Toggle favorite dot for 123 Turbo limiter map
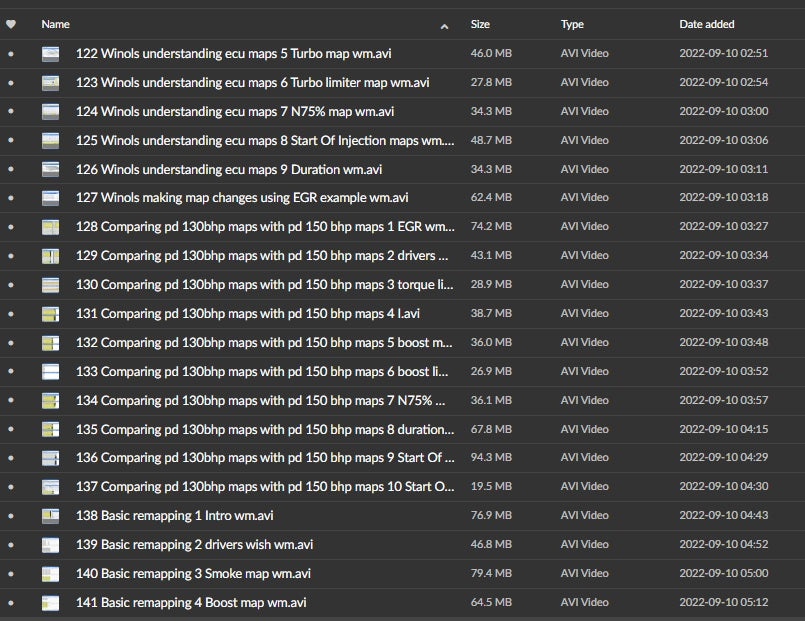Screen dimensions: 805x621 tap(11, 82)
